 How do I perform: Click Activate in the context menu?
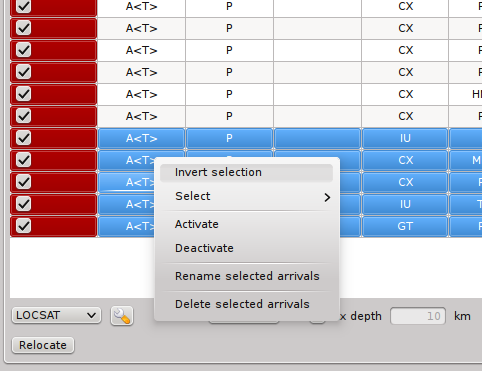[x=247, y=224]
